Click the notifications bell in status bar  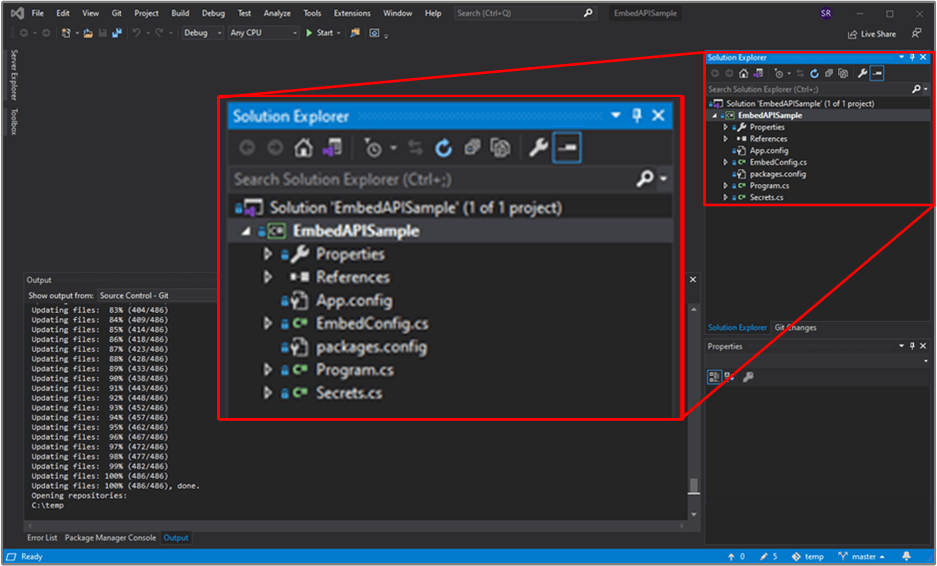tap(906, 556)
